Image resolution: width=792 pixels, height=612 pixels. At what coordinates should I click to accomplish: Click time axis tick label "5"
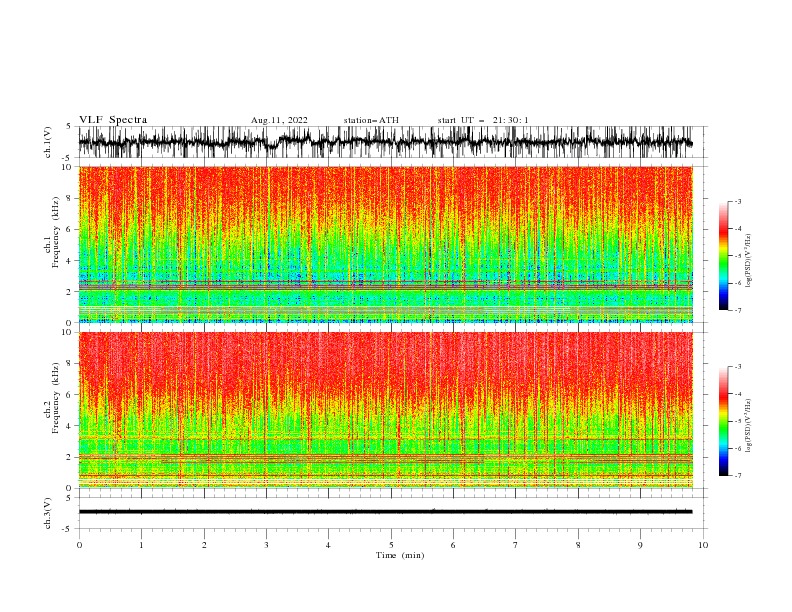pyautogui.click(x=391, y=545)
